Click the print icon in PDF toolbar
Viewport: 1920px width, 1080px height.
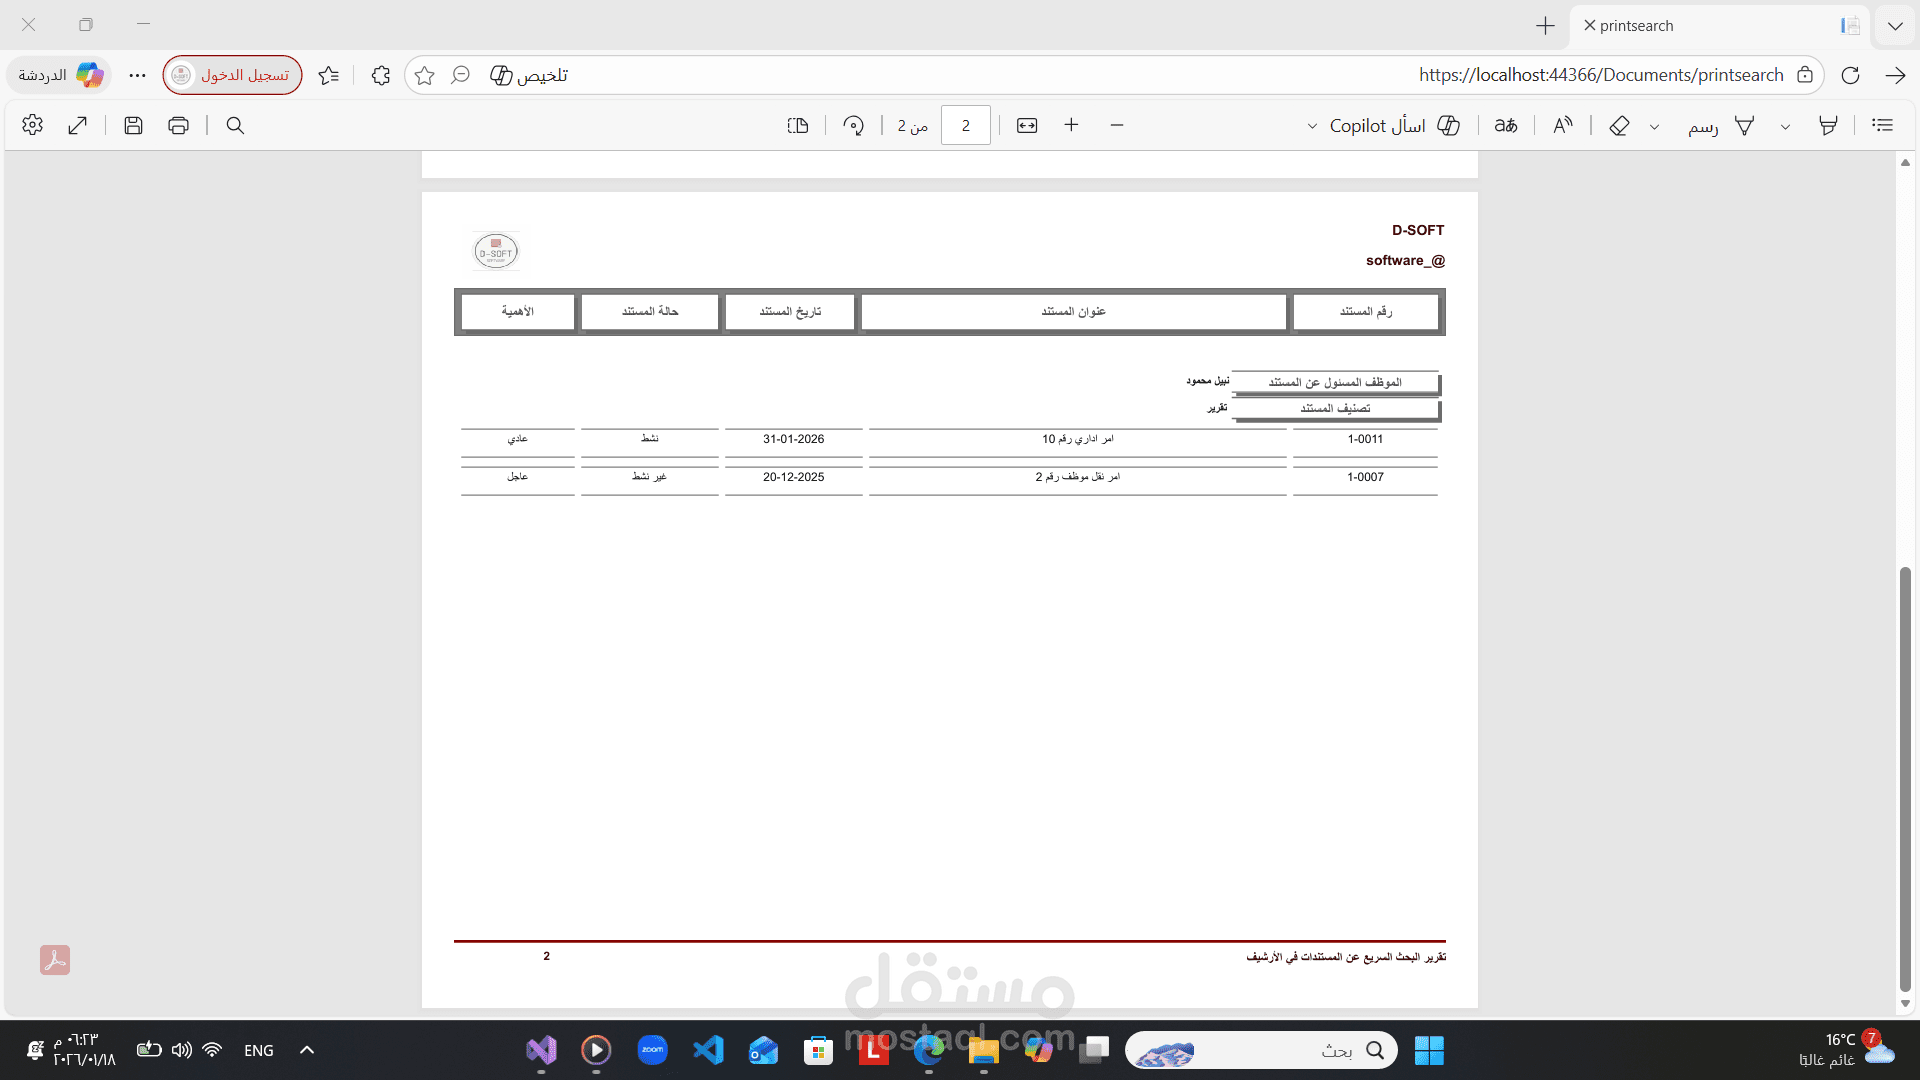click(x=178, y=125)
